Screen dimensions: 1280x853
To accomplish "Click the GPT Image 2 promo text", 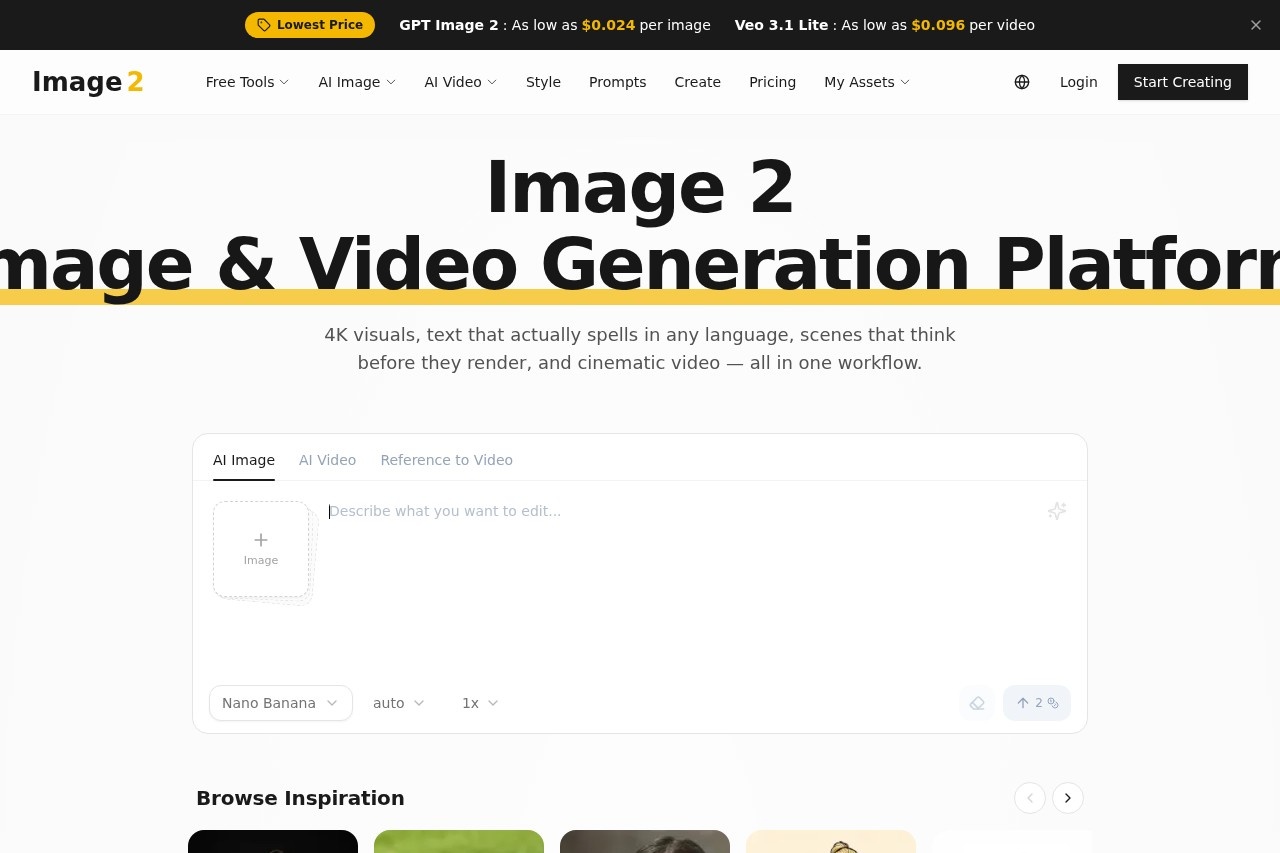I will click(x=555, y=25).
